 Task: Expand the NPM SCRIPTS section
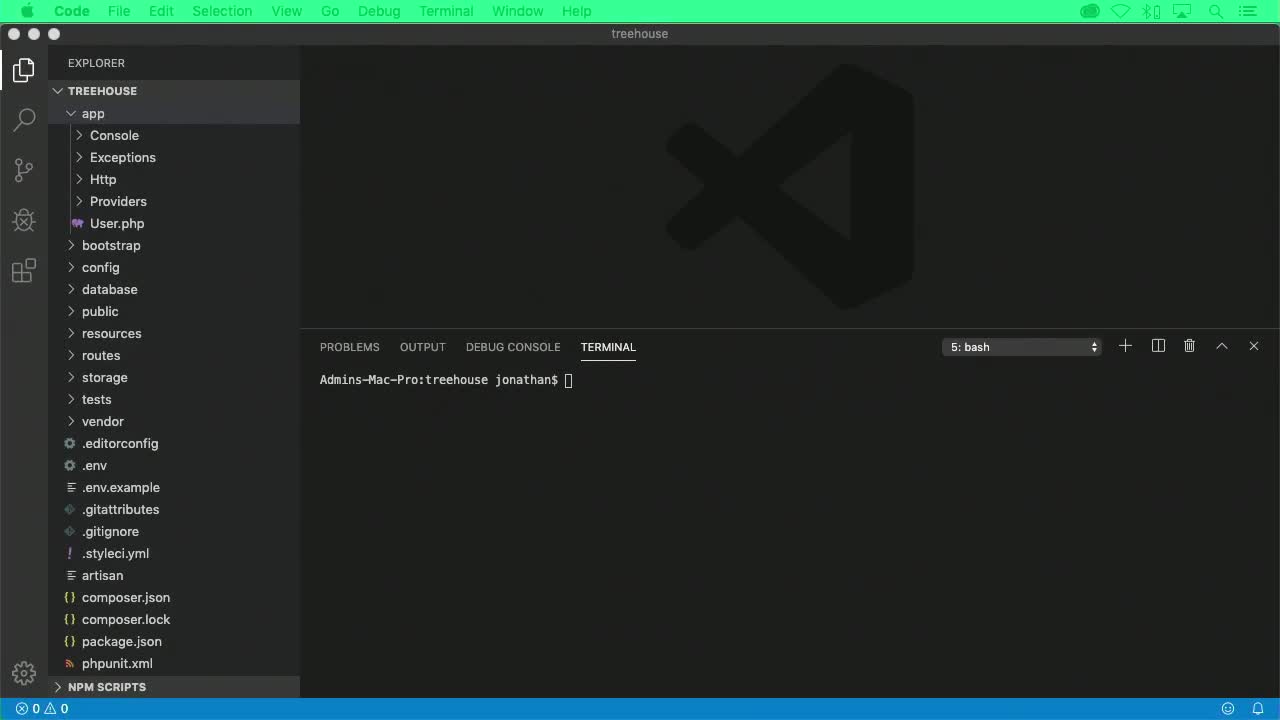175,687
